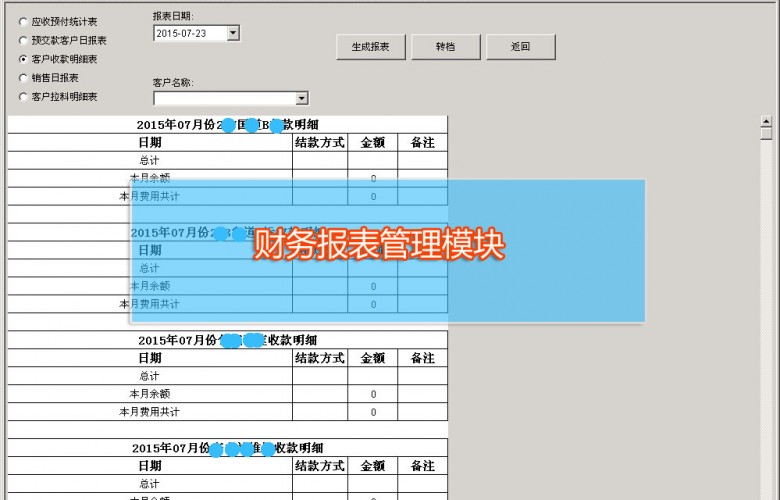This screenshot has width=780, height=500.
Task: Click the 总计 row in fourth table
Action: 227,484
